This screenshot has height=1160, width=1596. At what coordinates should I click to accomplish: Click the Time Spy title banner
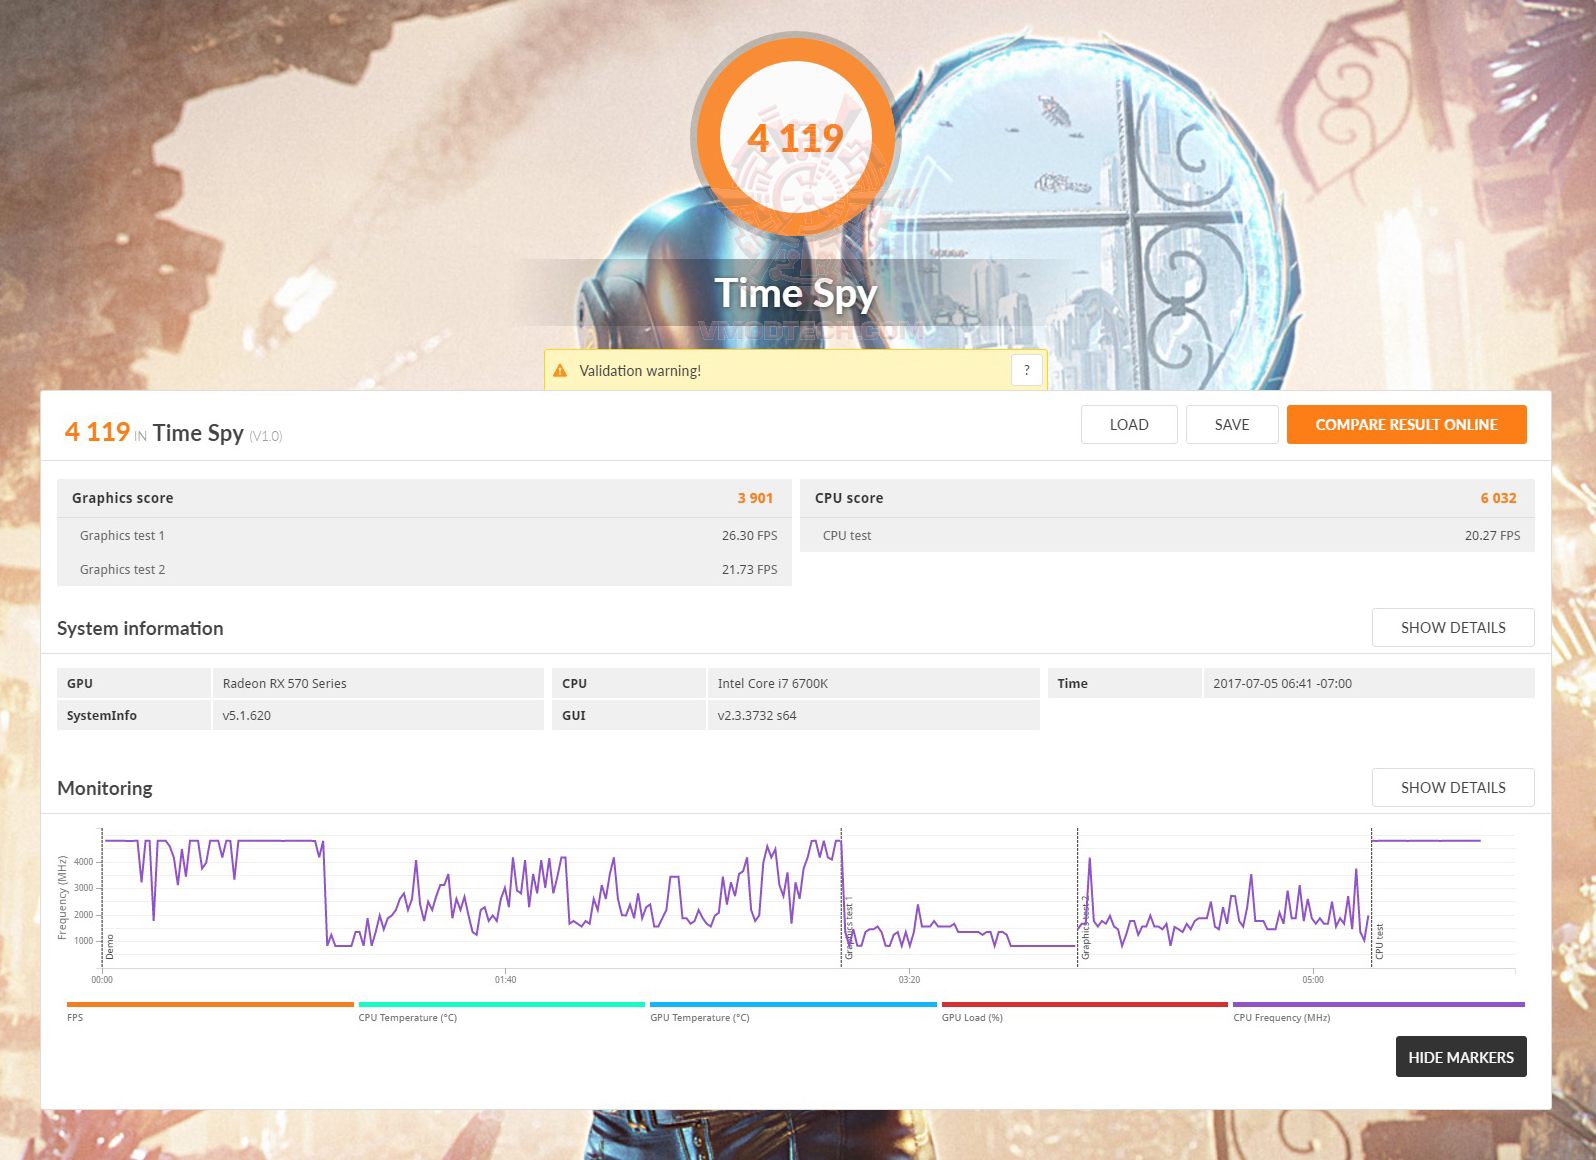pos(796,293)
